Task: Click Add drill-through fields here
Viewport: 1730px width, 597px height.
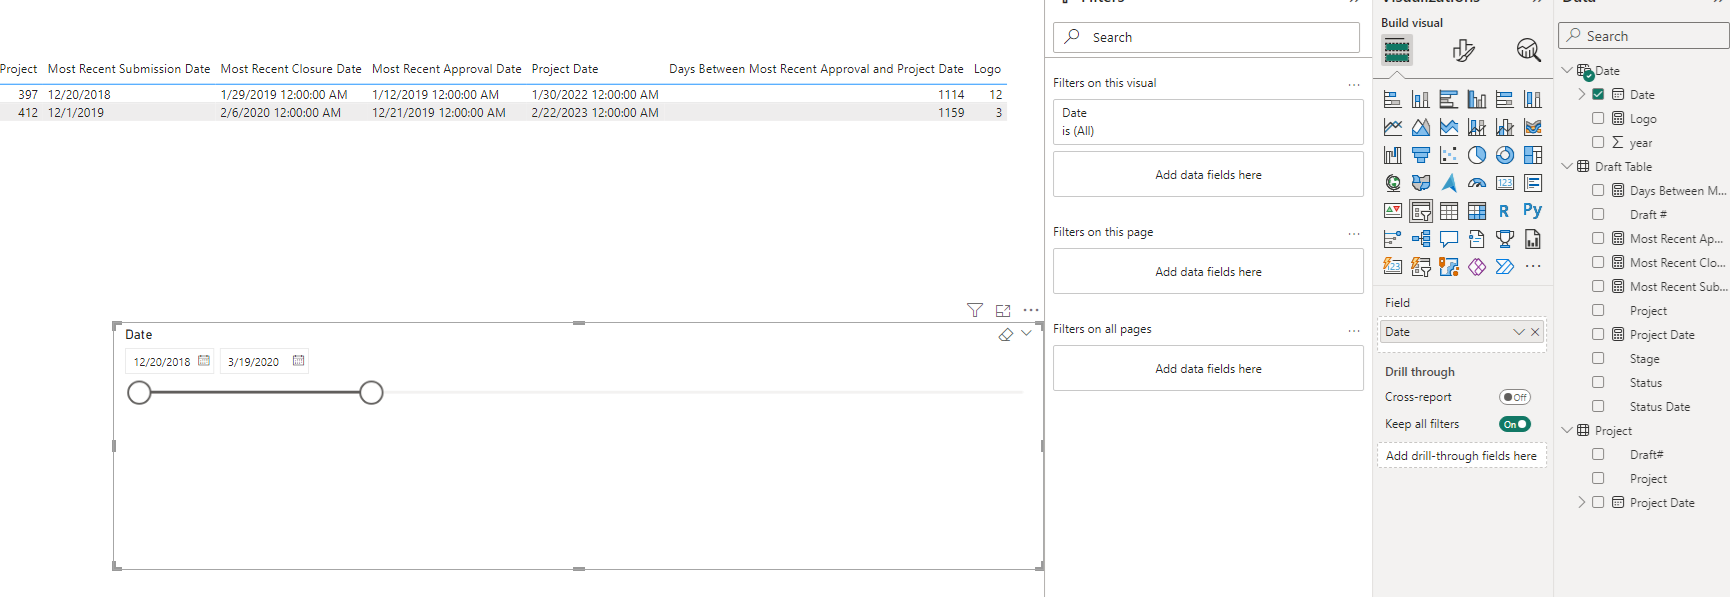Action: [1461, 456]
